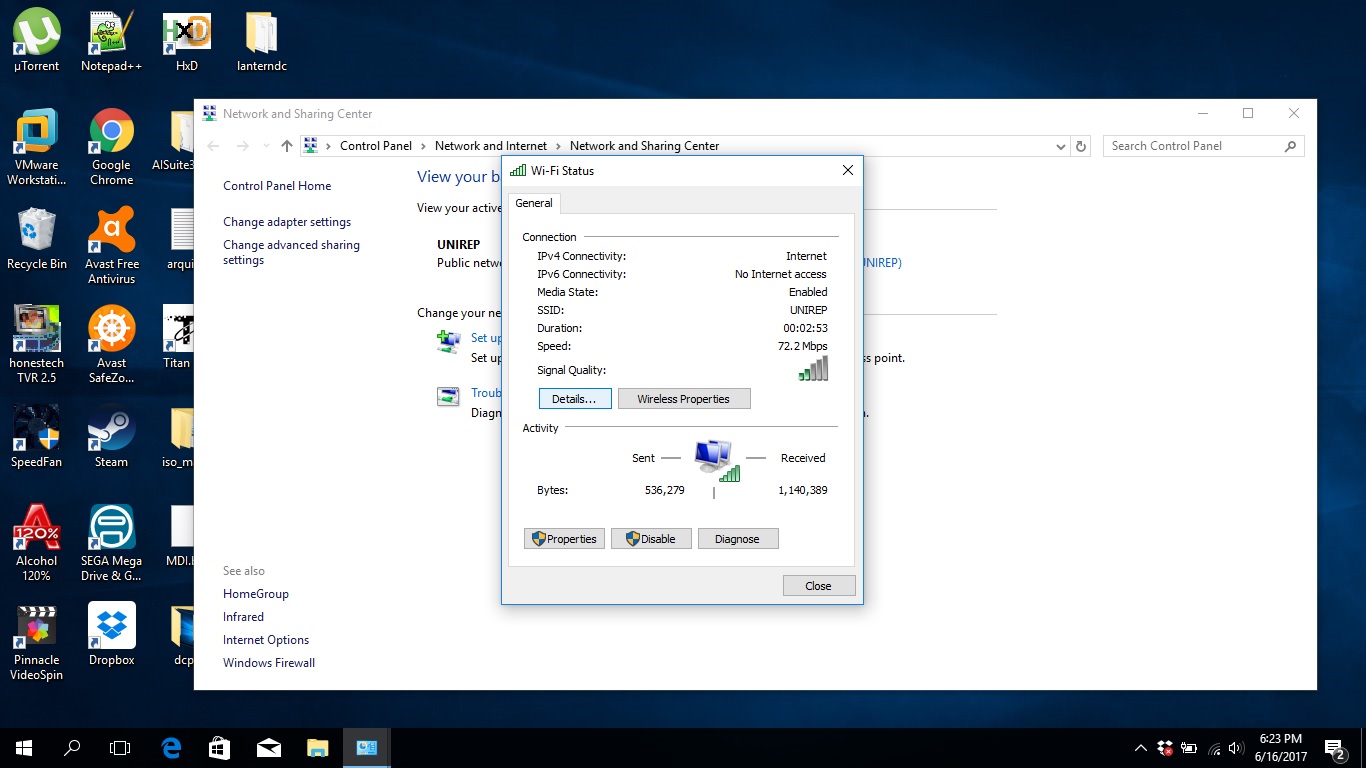Open the Notepad++ desktop shortcut
Screen dimensions: 1366x768
tap(111, 42)
